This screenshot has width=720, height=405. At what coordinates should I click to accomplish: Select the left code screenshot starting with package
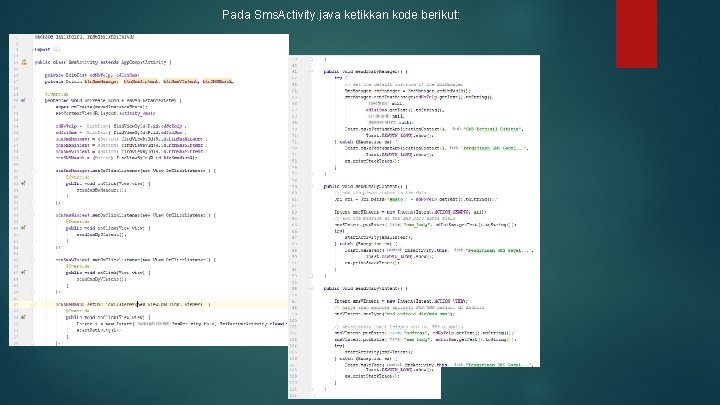(x=149, y=190)
